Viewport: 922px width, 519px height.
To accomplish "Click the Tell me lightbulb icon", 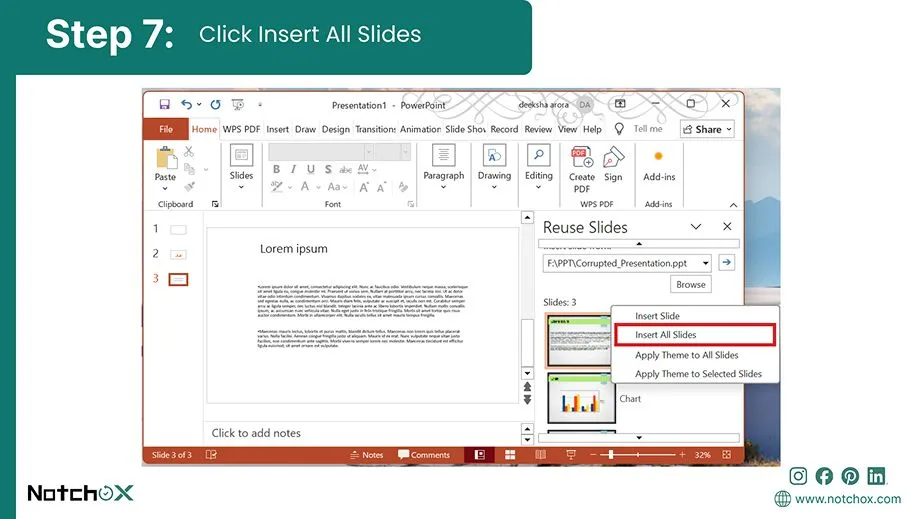I will click(619, 129).
